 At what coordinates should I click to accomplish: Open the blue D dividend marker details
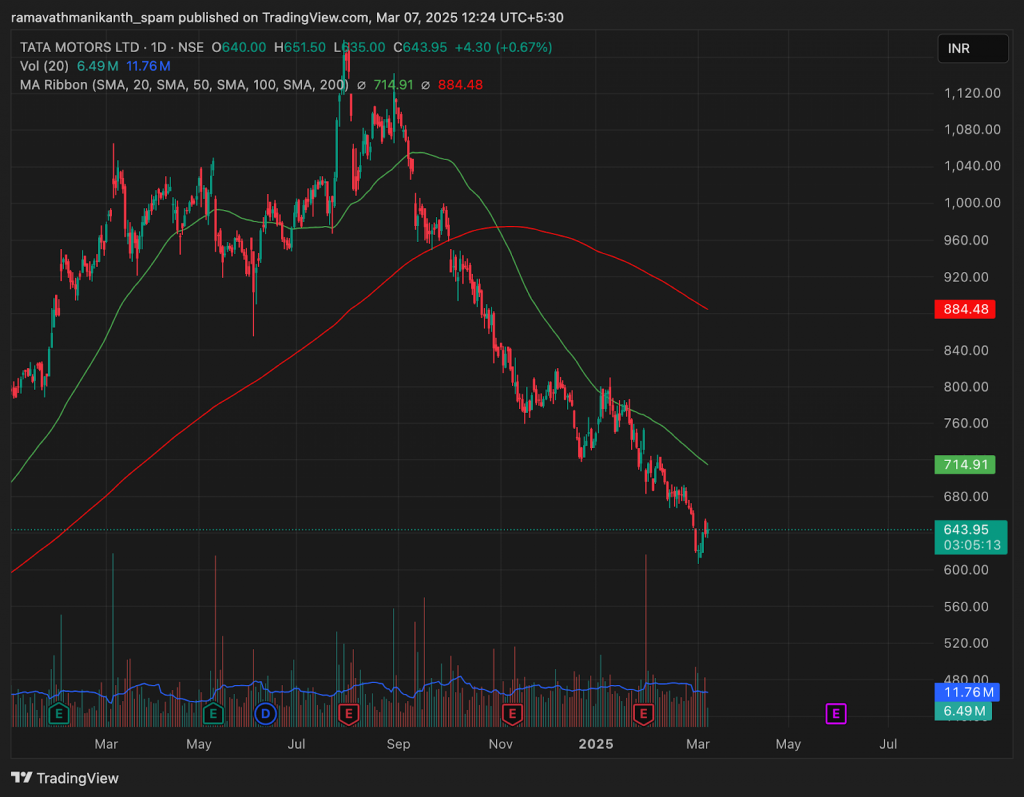coord(264,714)
